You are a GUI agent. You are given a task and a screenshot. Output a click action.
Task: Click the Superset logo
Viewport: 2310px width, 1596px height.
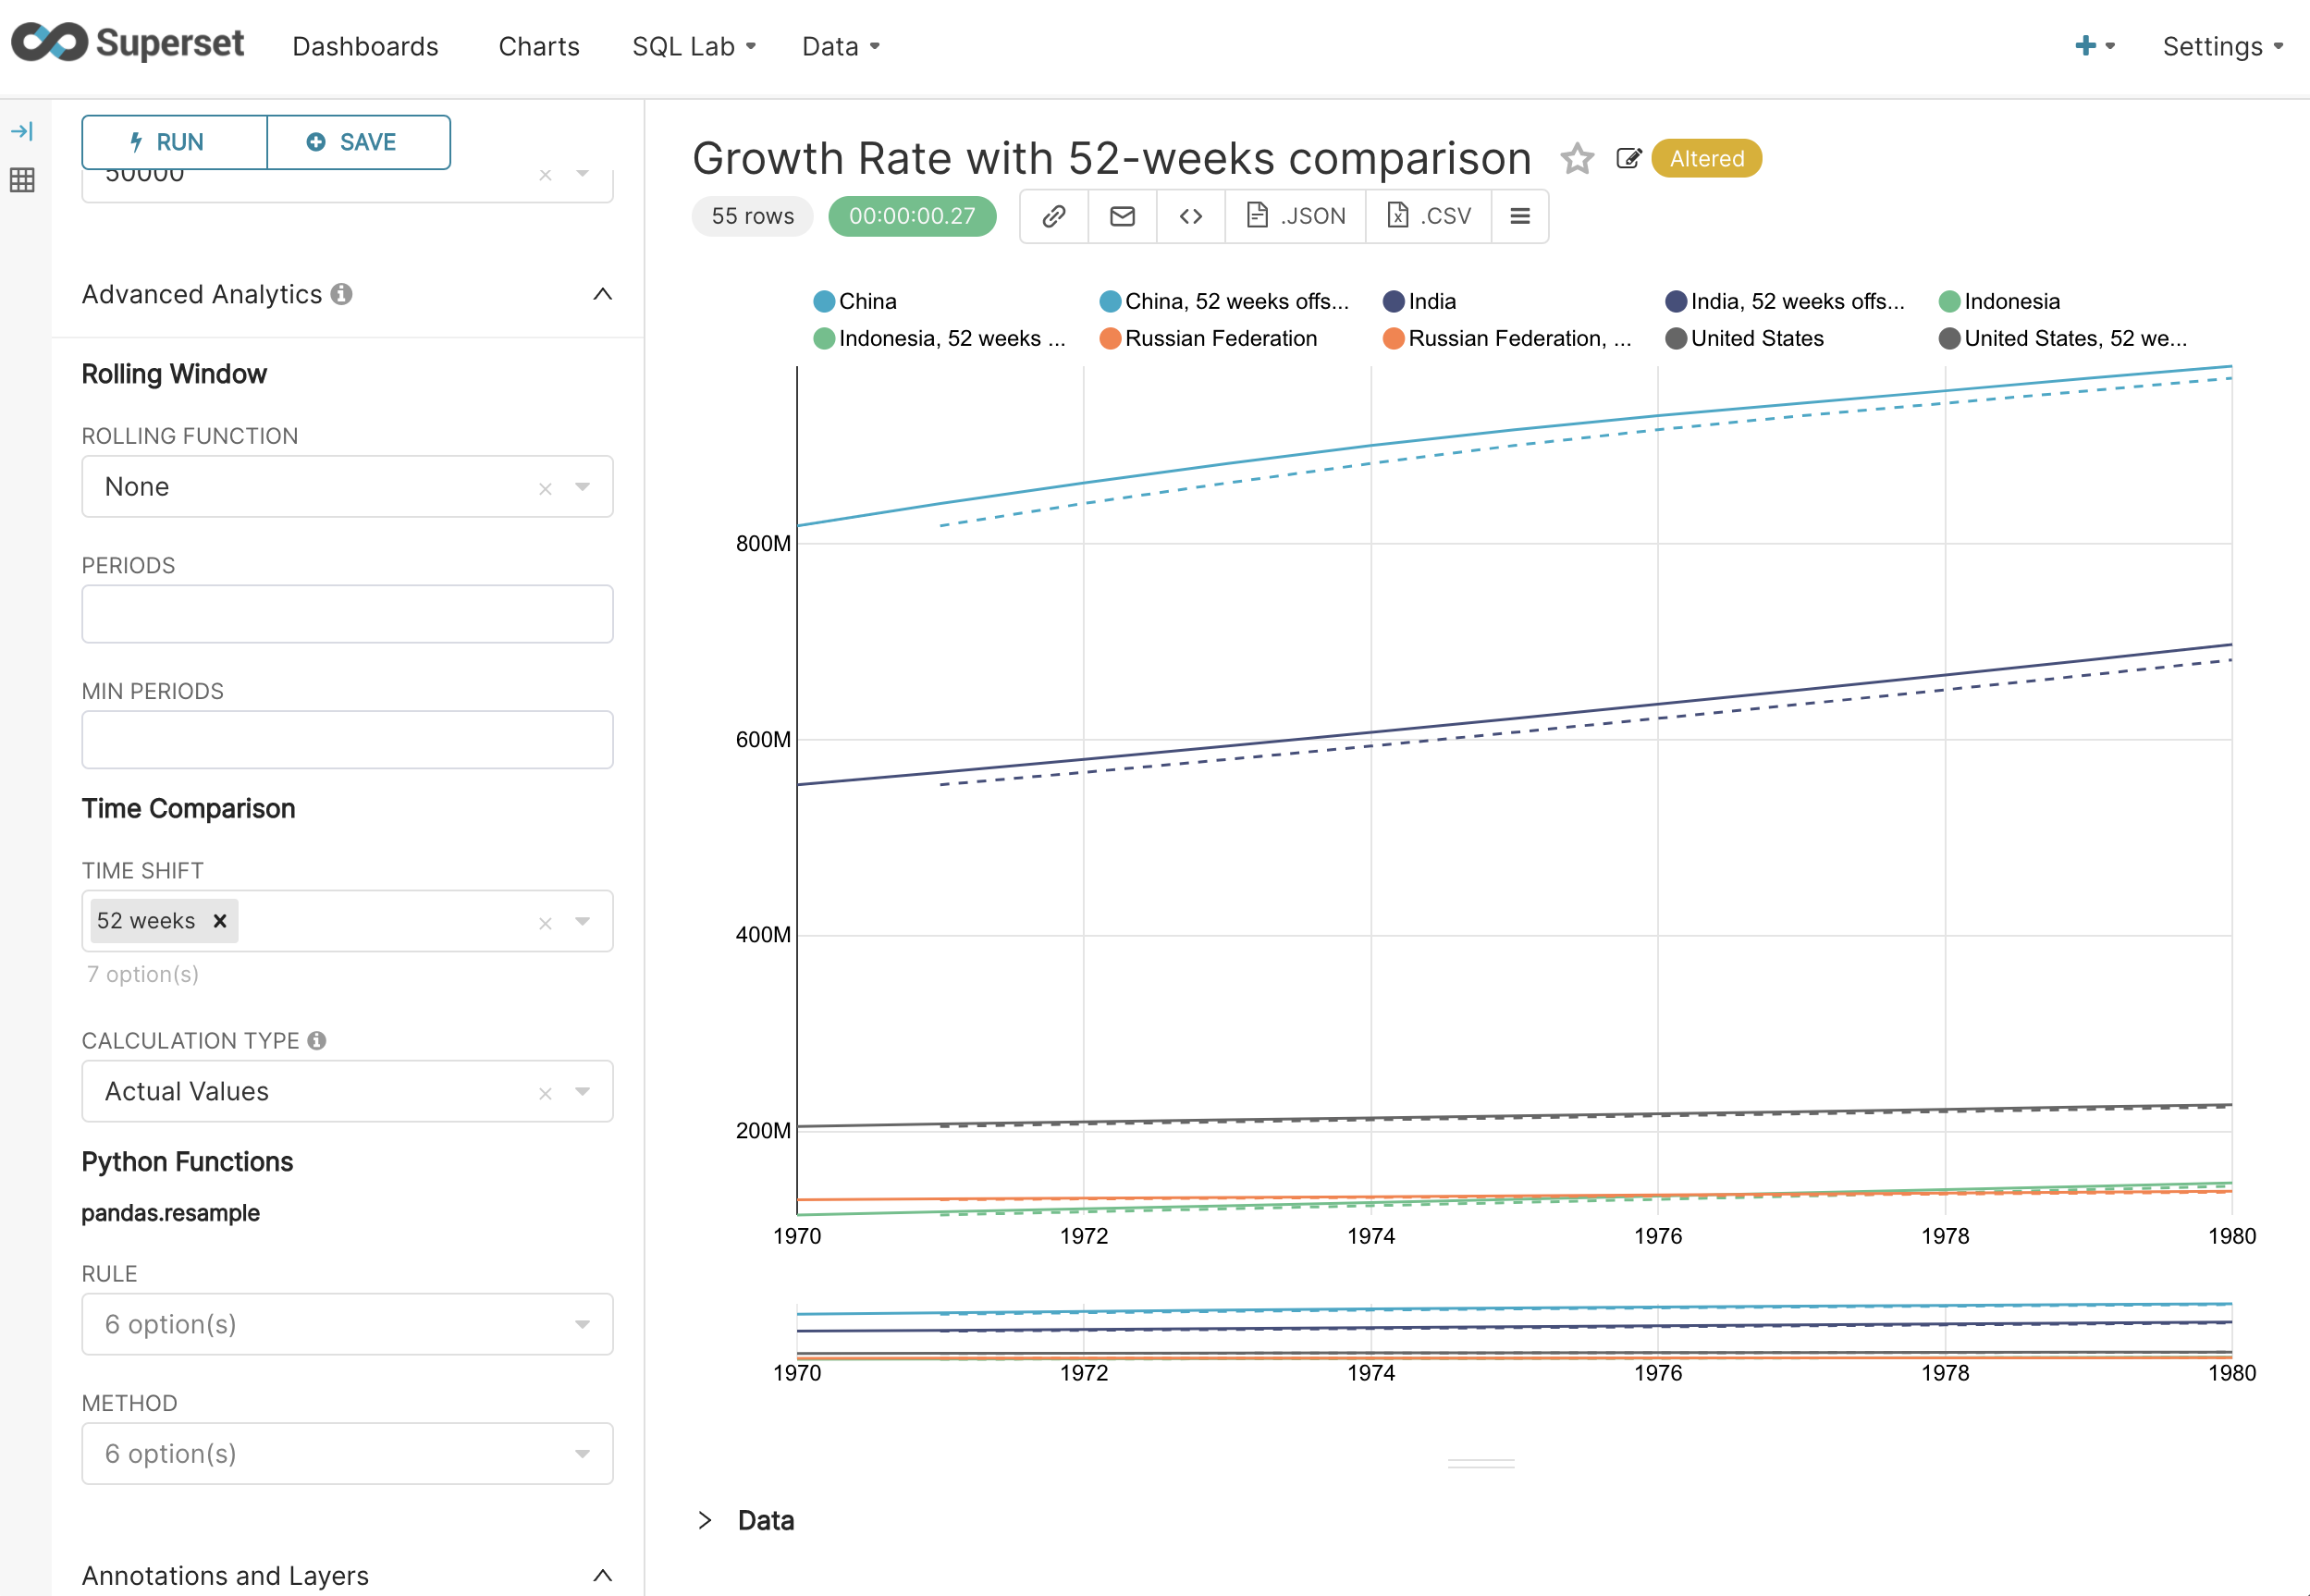click(x=127, y=44)
